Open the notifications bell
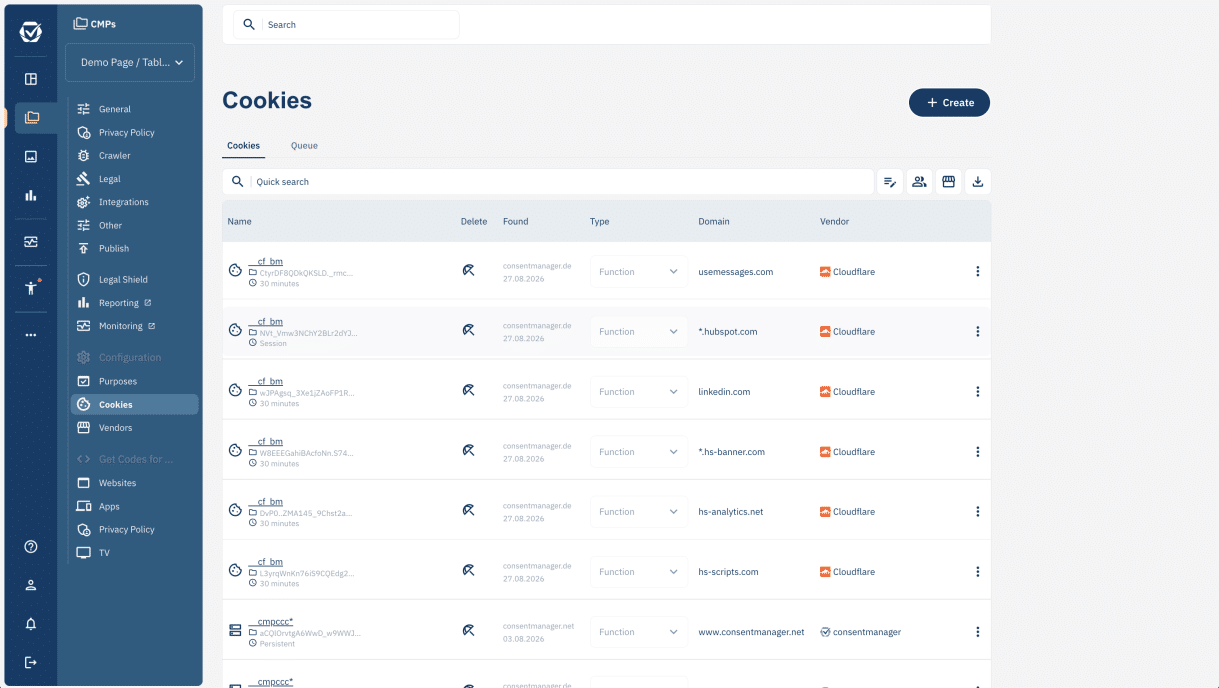The image size is (1219, 688). click(31, 624)
